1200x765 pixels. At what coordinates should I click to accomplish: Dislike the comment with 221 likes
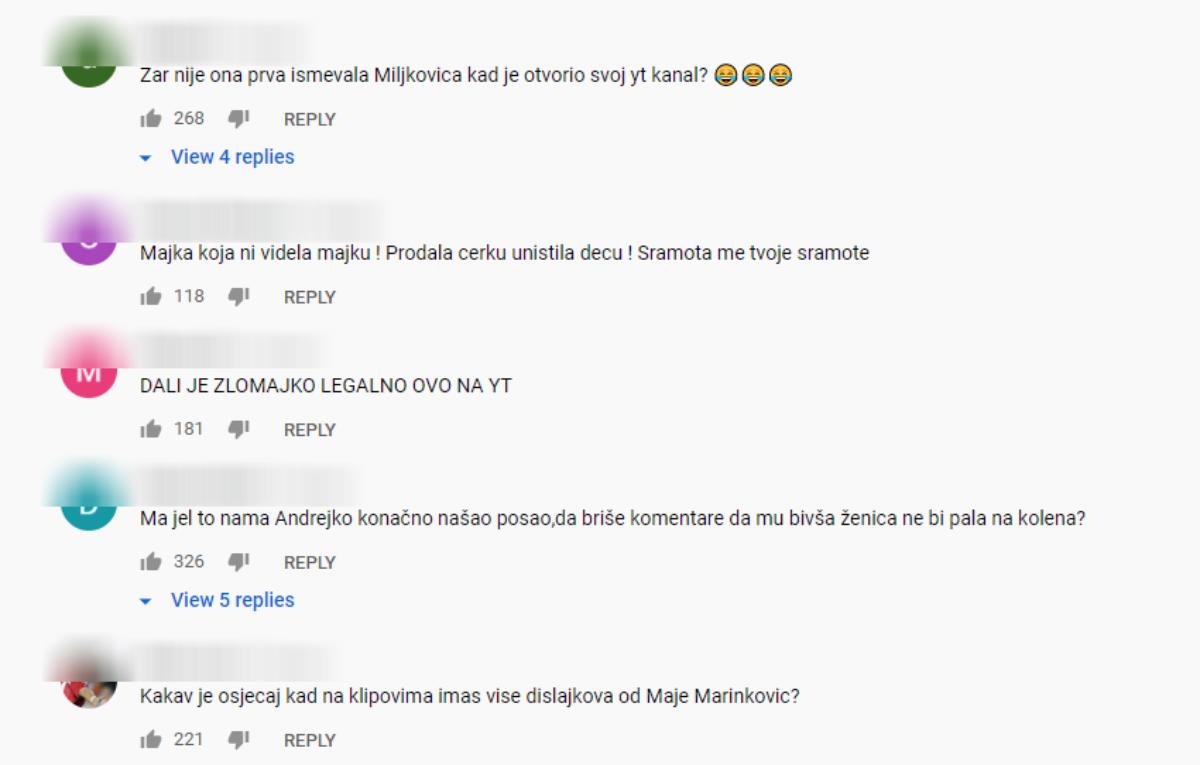(238, 740)
